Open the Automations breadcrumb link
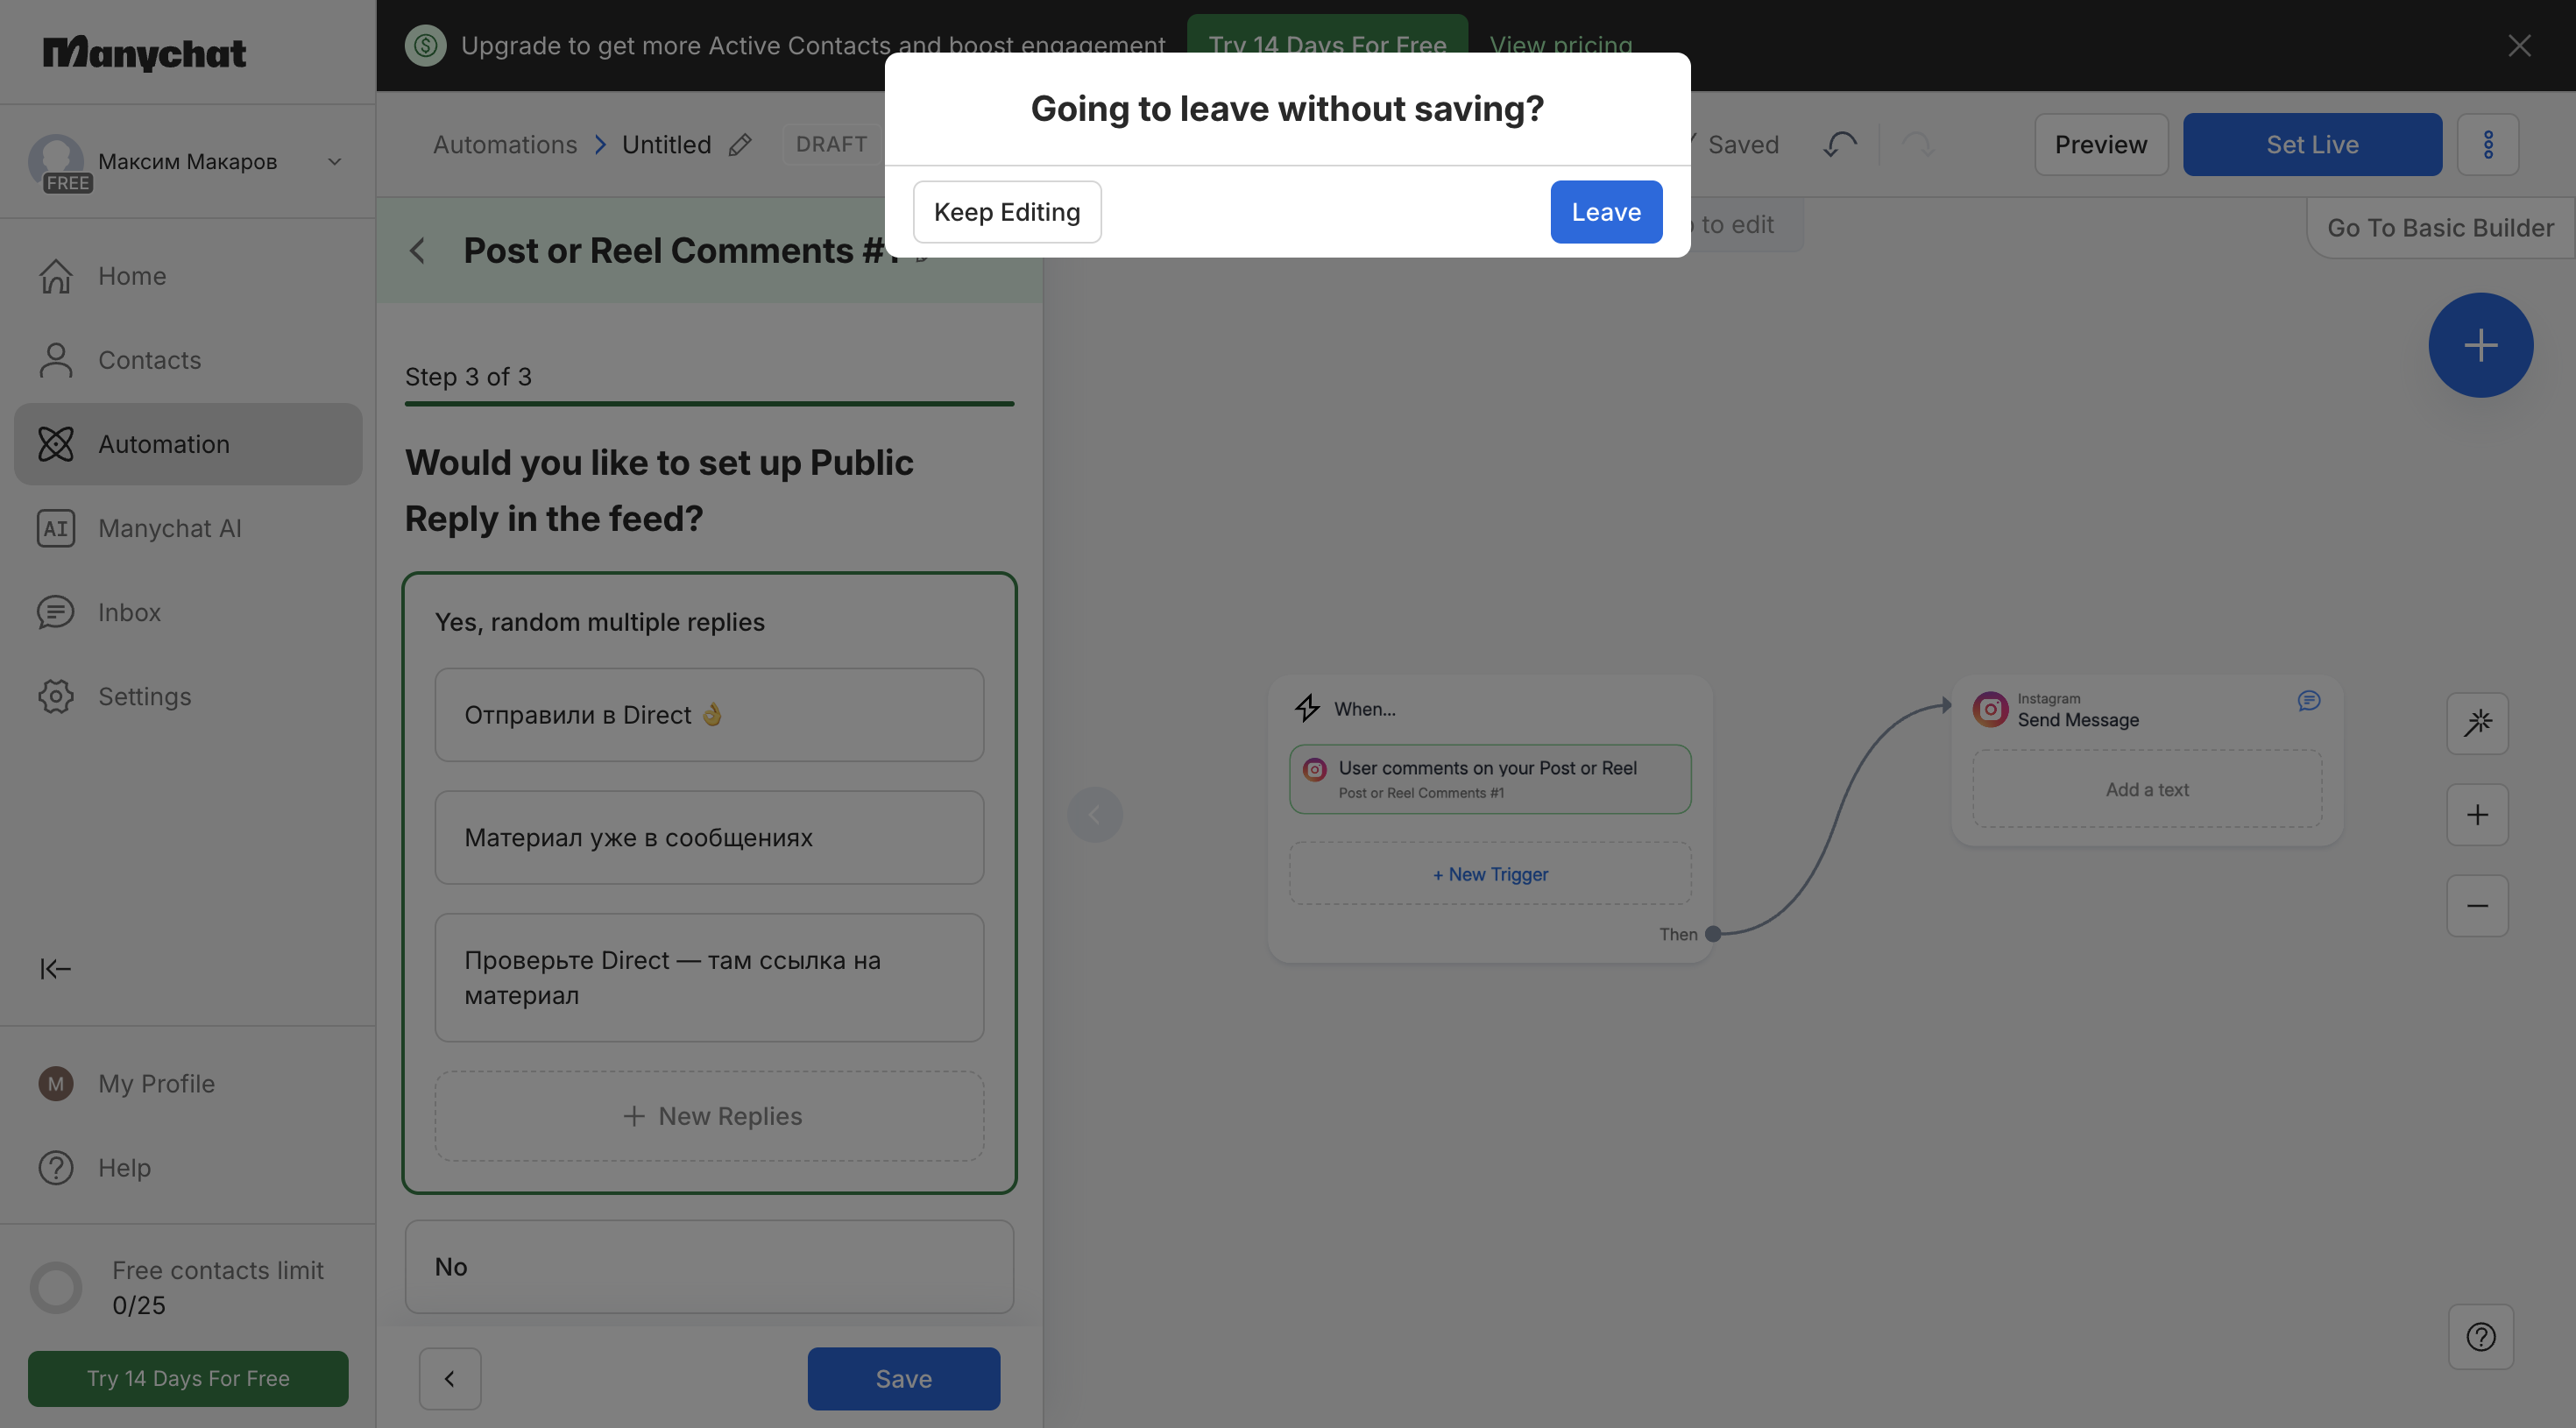The height and width of the screenshot is (1428, 2576). (x=505, y=145)
